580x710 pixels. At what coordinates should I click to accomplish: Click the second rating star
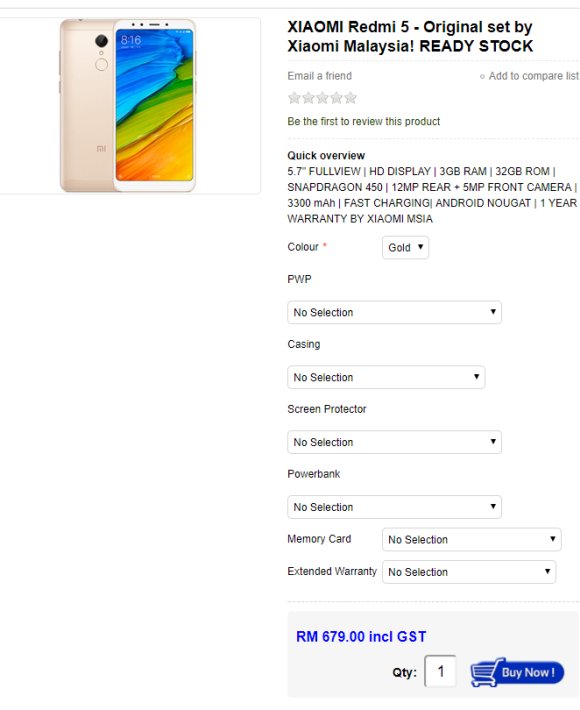[x=308, y=98]
